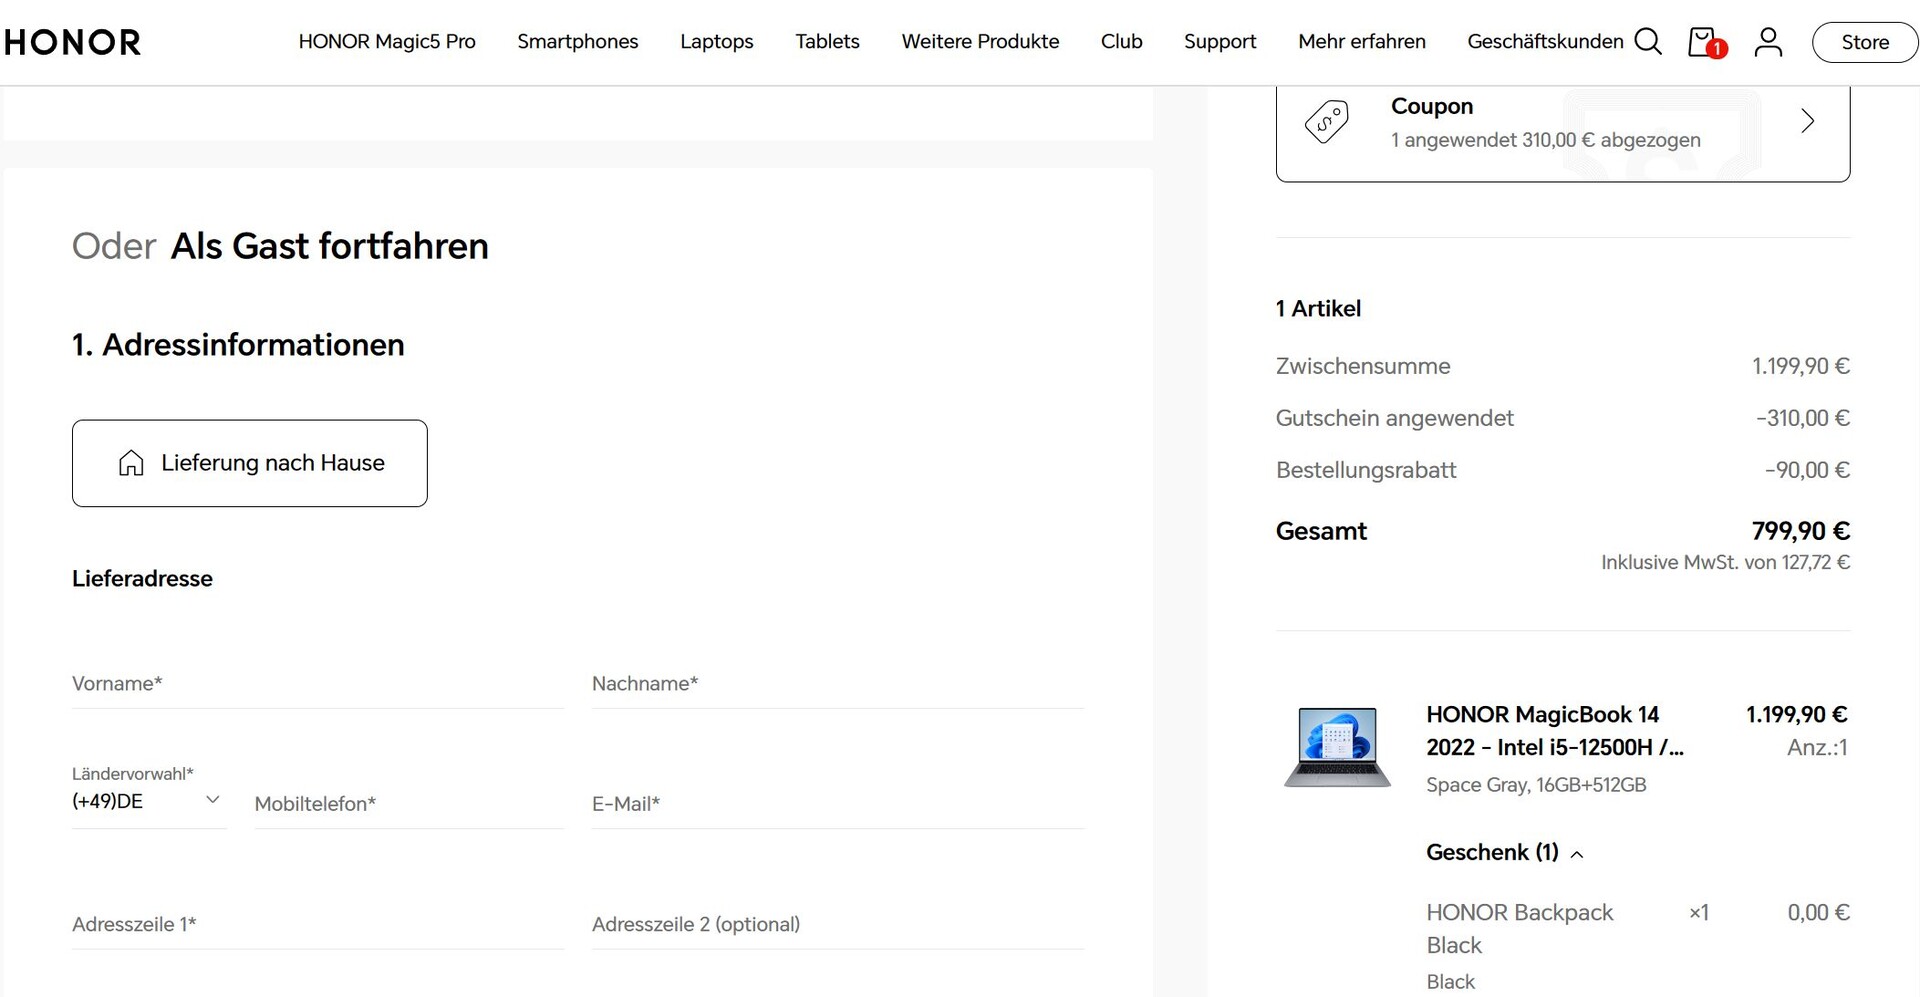The height and width of the screenshot is (997, 1920).
Task: Select Tablets in navigation bar
Action: 828,42
